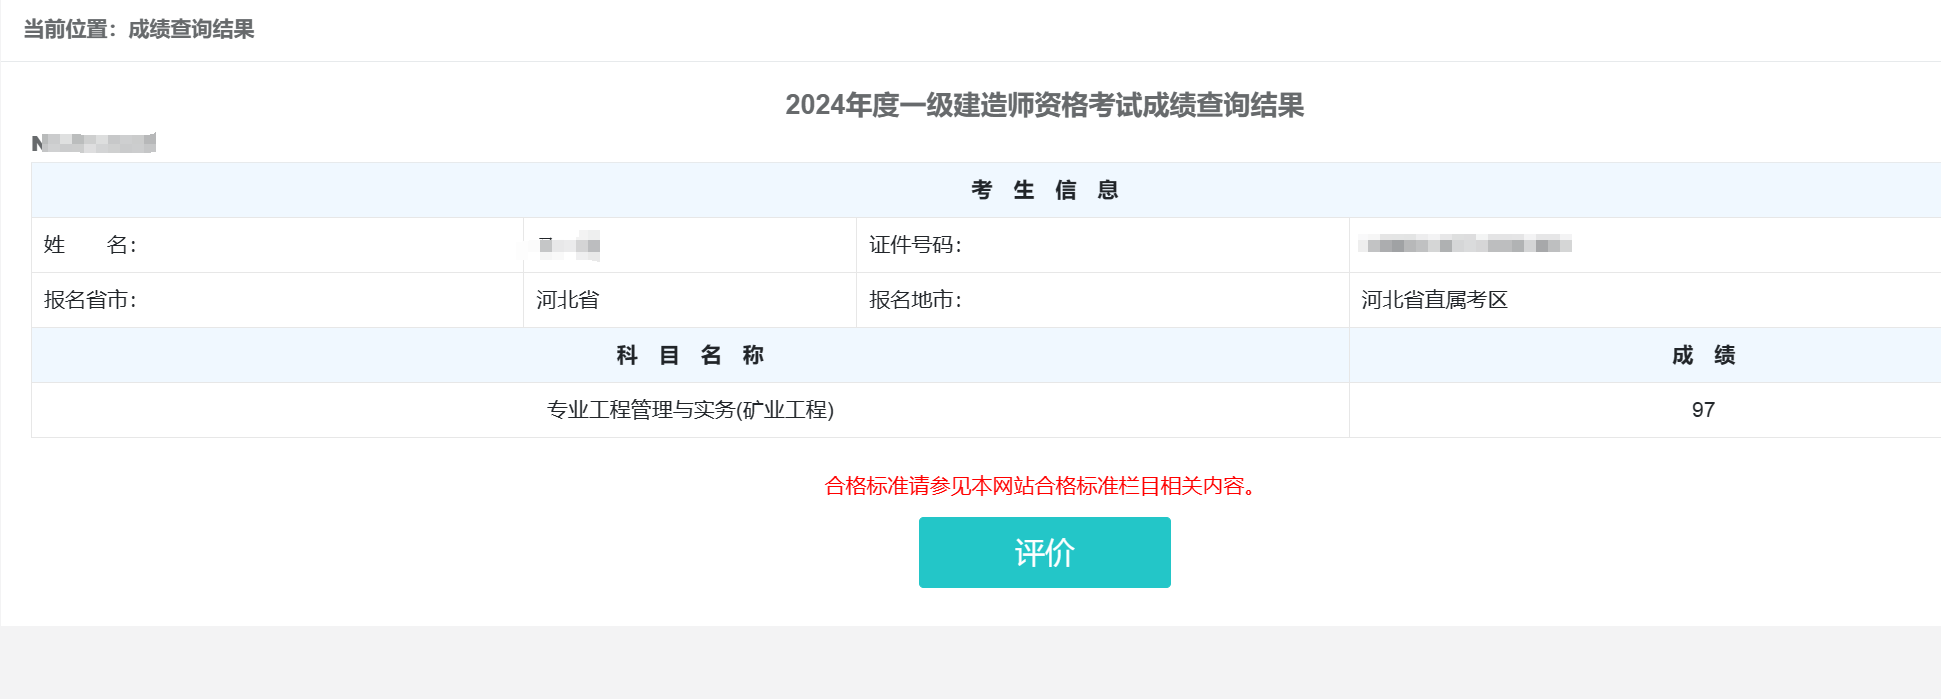The width and height of the screenshot is (1941, 699).
Task: Click the 评价 button
Action: tap(1044, 552)
